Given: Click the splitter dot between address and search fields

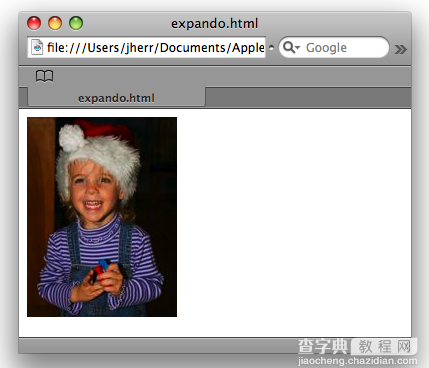Looking at the screenshot, I should pos(272,48).
